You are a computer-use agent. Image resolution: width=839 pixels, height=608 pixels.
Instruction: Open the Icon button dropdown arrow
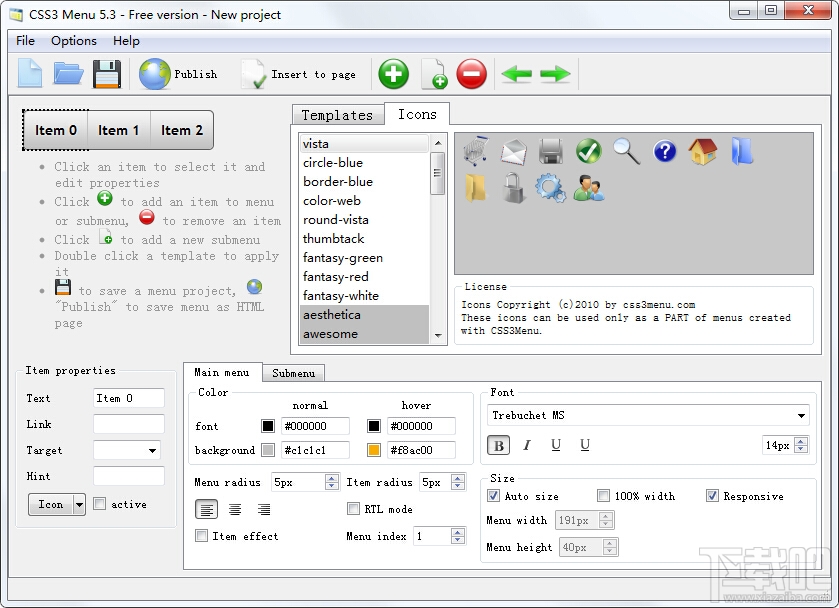[x=79, y=504]
